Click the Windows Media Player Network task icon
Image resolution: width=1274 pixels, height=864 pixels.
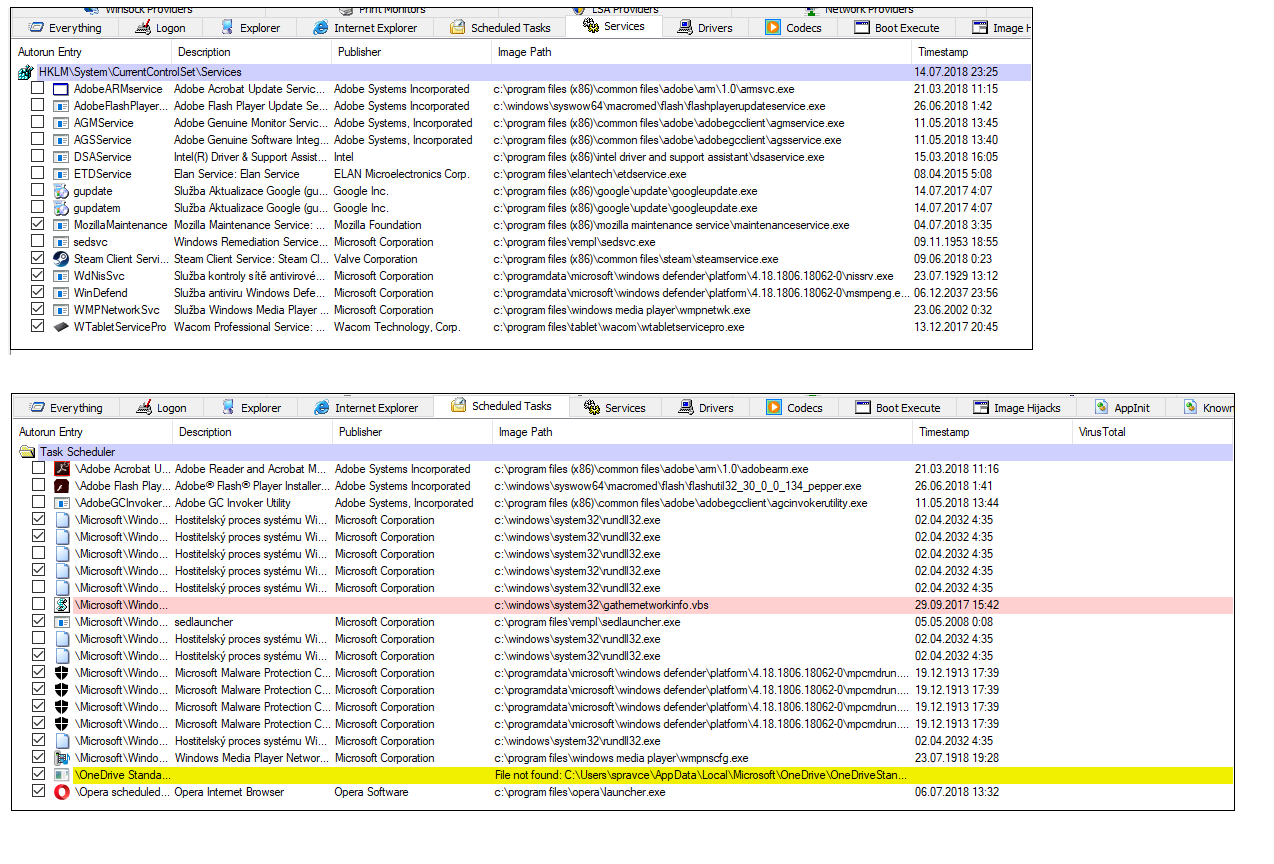click(62, 758)
